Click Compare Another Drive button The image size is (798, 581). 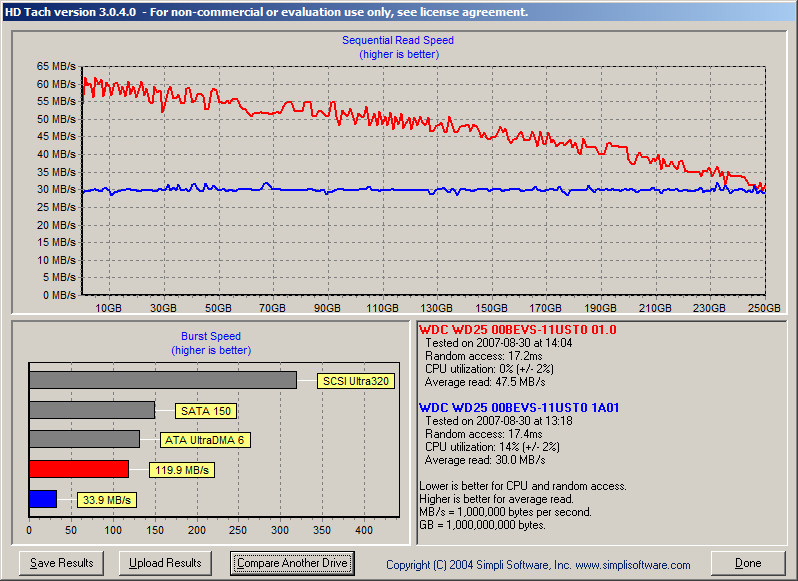pyautogui.click(x=292, y=563)
